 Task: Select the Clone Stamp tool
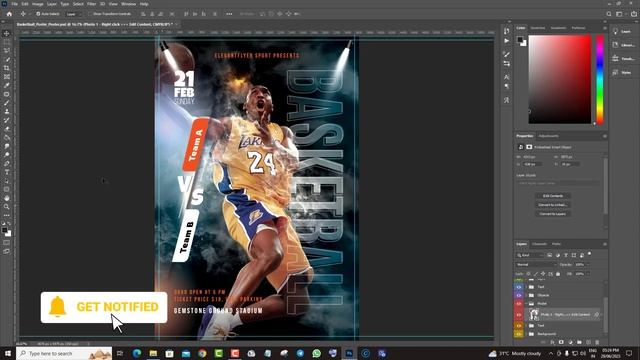click(7, 111)
